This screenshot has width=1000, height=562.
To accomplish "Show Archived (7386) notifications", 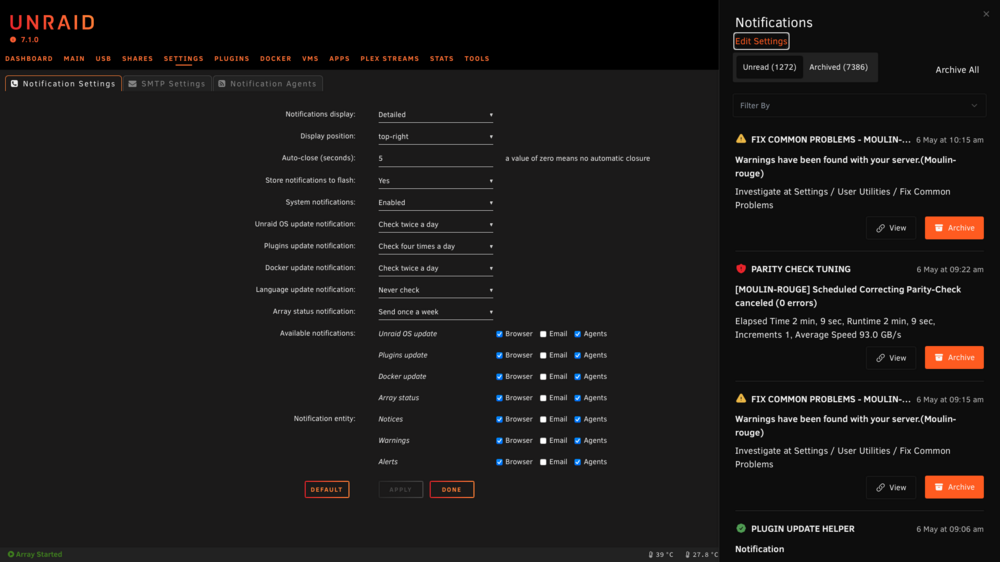I will pyautogui.click(x=838, y=67).
